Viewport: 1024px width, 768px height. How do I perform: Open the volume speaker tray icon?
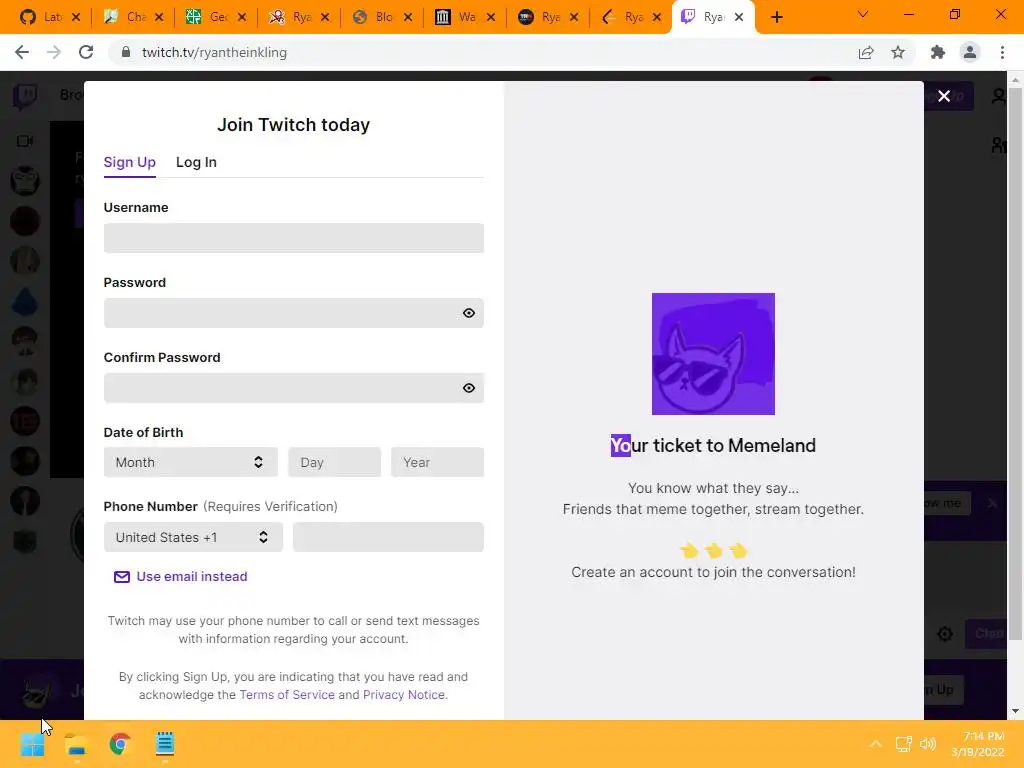pyautogui.click(x=928, y=744)
